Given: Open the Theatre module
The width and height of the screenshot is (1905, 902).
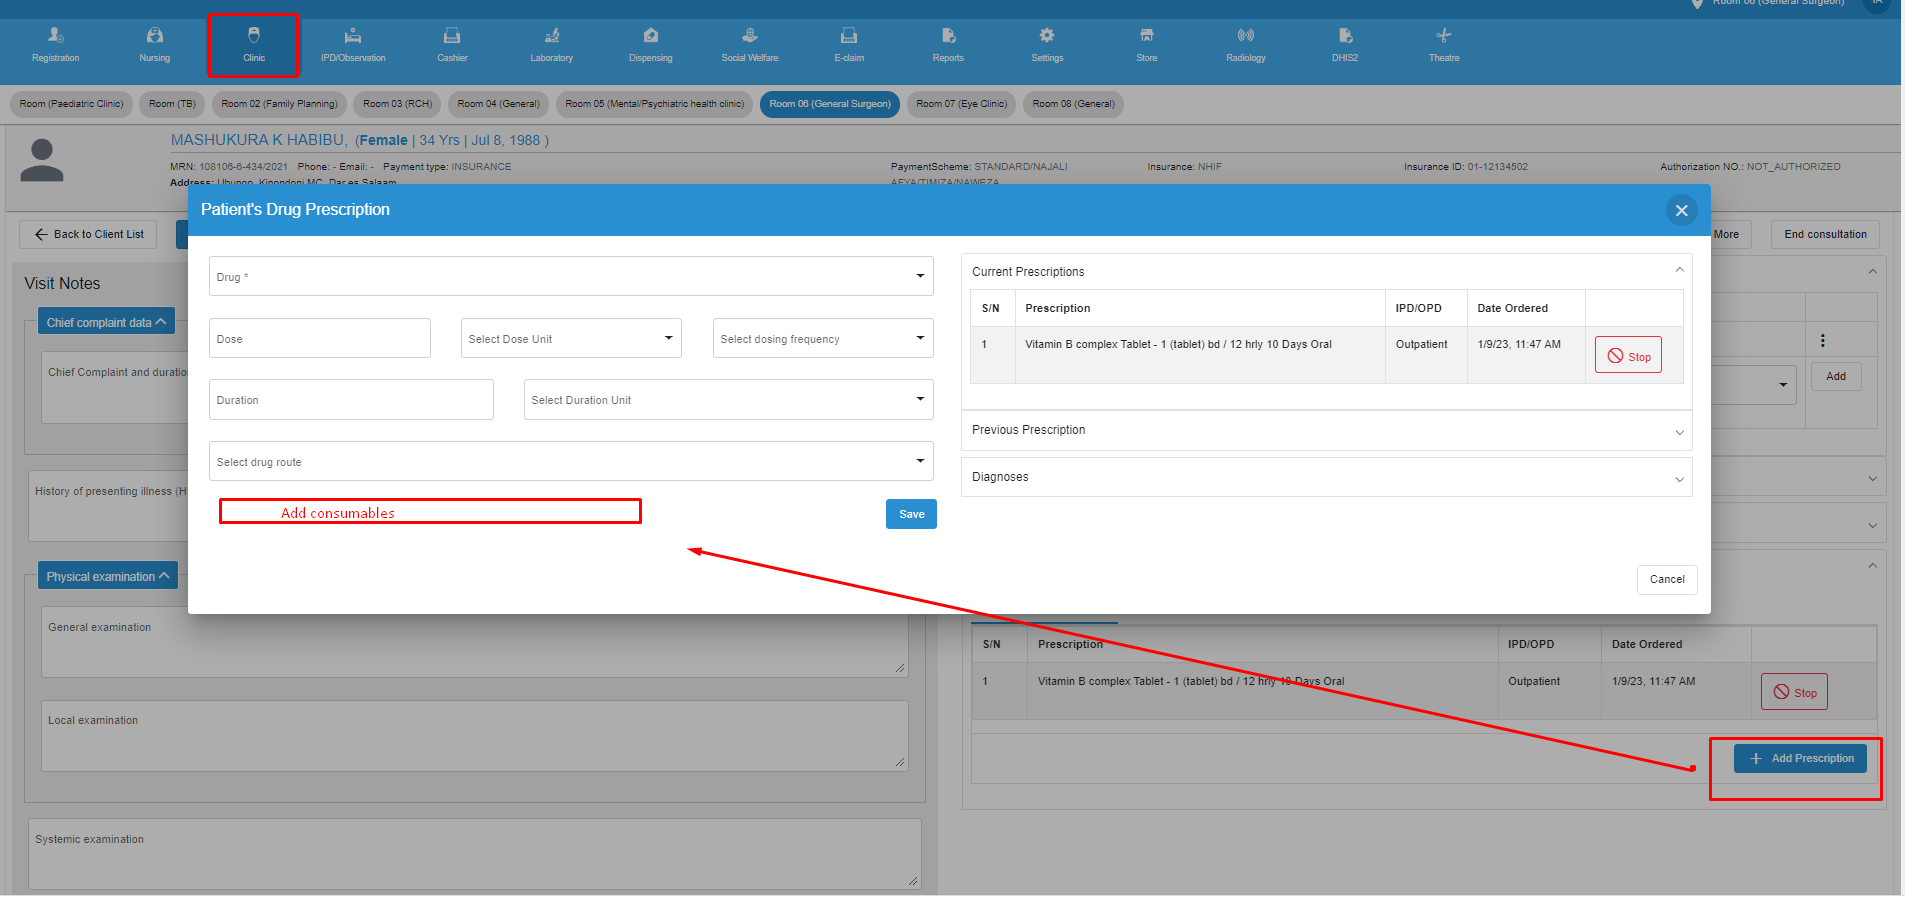Looking at the screenshot, I should (1443, 45).
